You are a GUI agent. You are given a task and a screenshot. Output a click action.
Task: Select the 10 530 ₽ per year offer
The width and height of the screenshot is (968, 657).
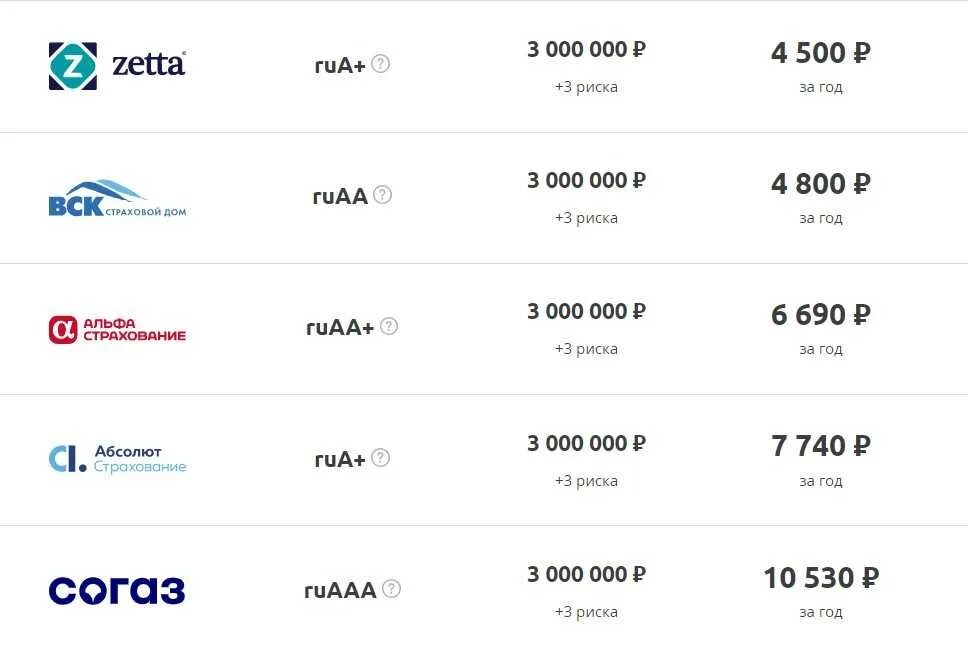[x=820, y=578]
